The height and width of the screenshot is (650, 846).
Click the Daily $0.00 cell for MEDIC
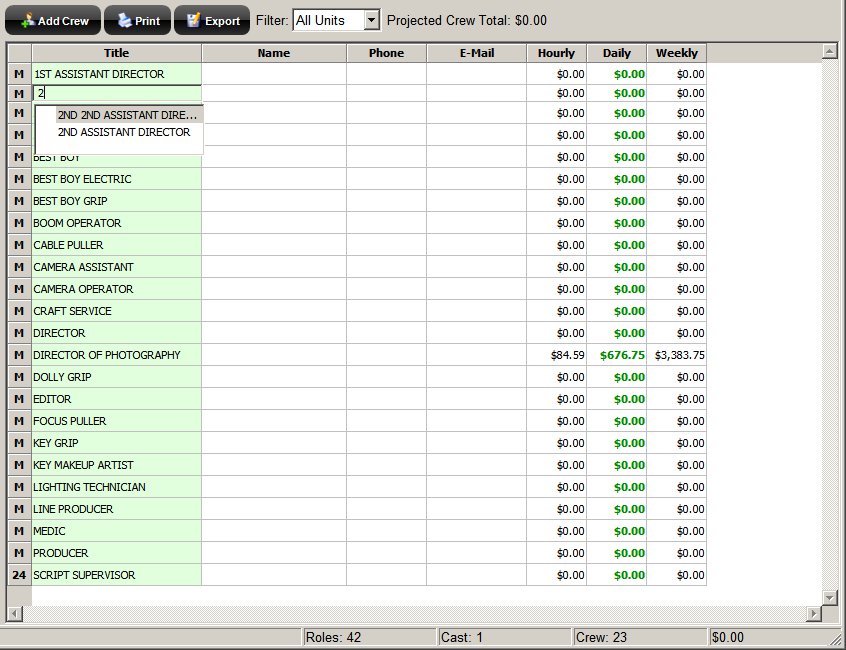617,531
